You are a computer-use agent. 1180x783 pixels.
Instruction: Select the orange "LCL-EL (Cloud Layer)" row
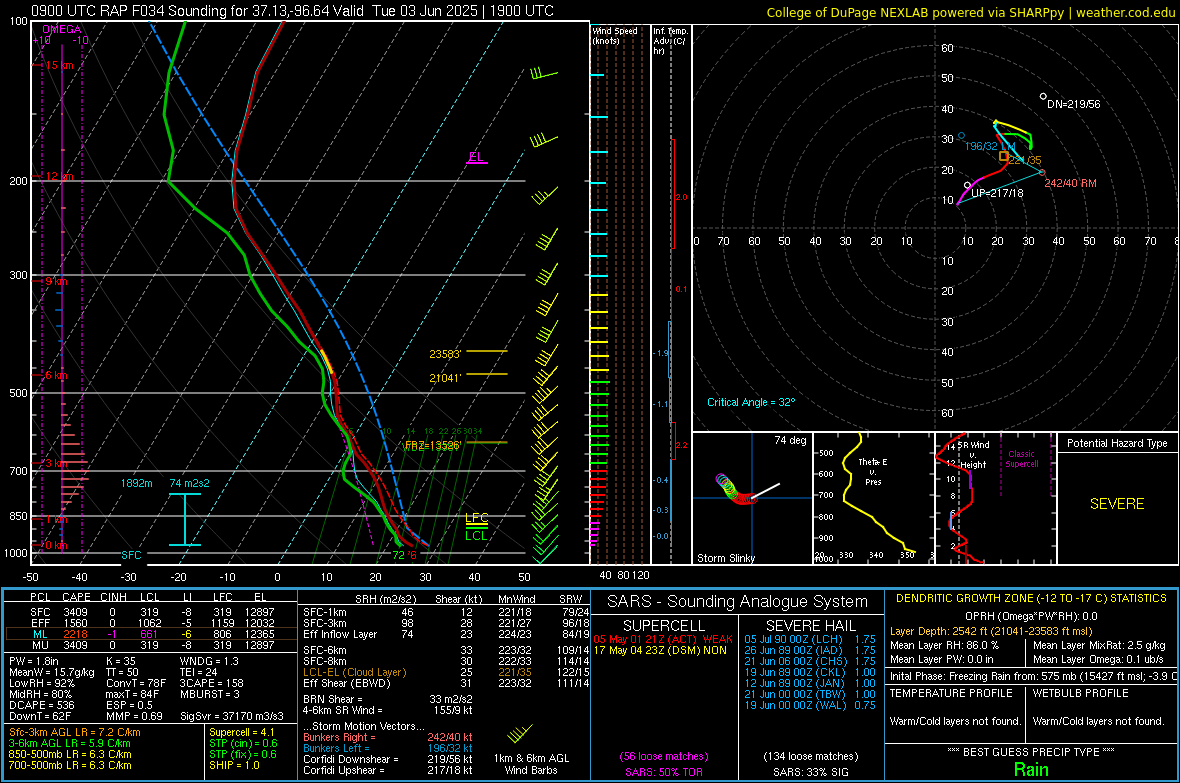click(x=446, y=672)
